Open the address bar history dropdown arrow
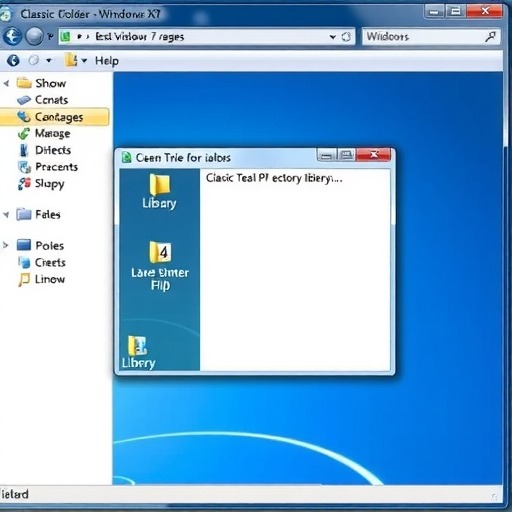The width and height of the screenshot is (512, 512). [x=333, y=37]
